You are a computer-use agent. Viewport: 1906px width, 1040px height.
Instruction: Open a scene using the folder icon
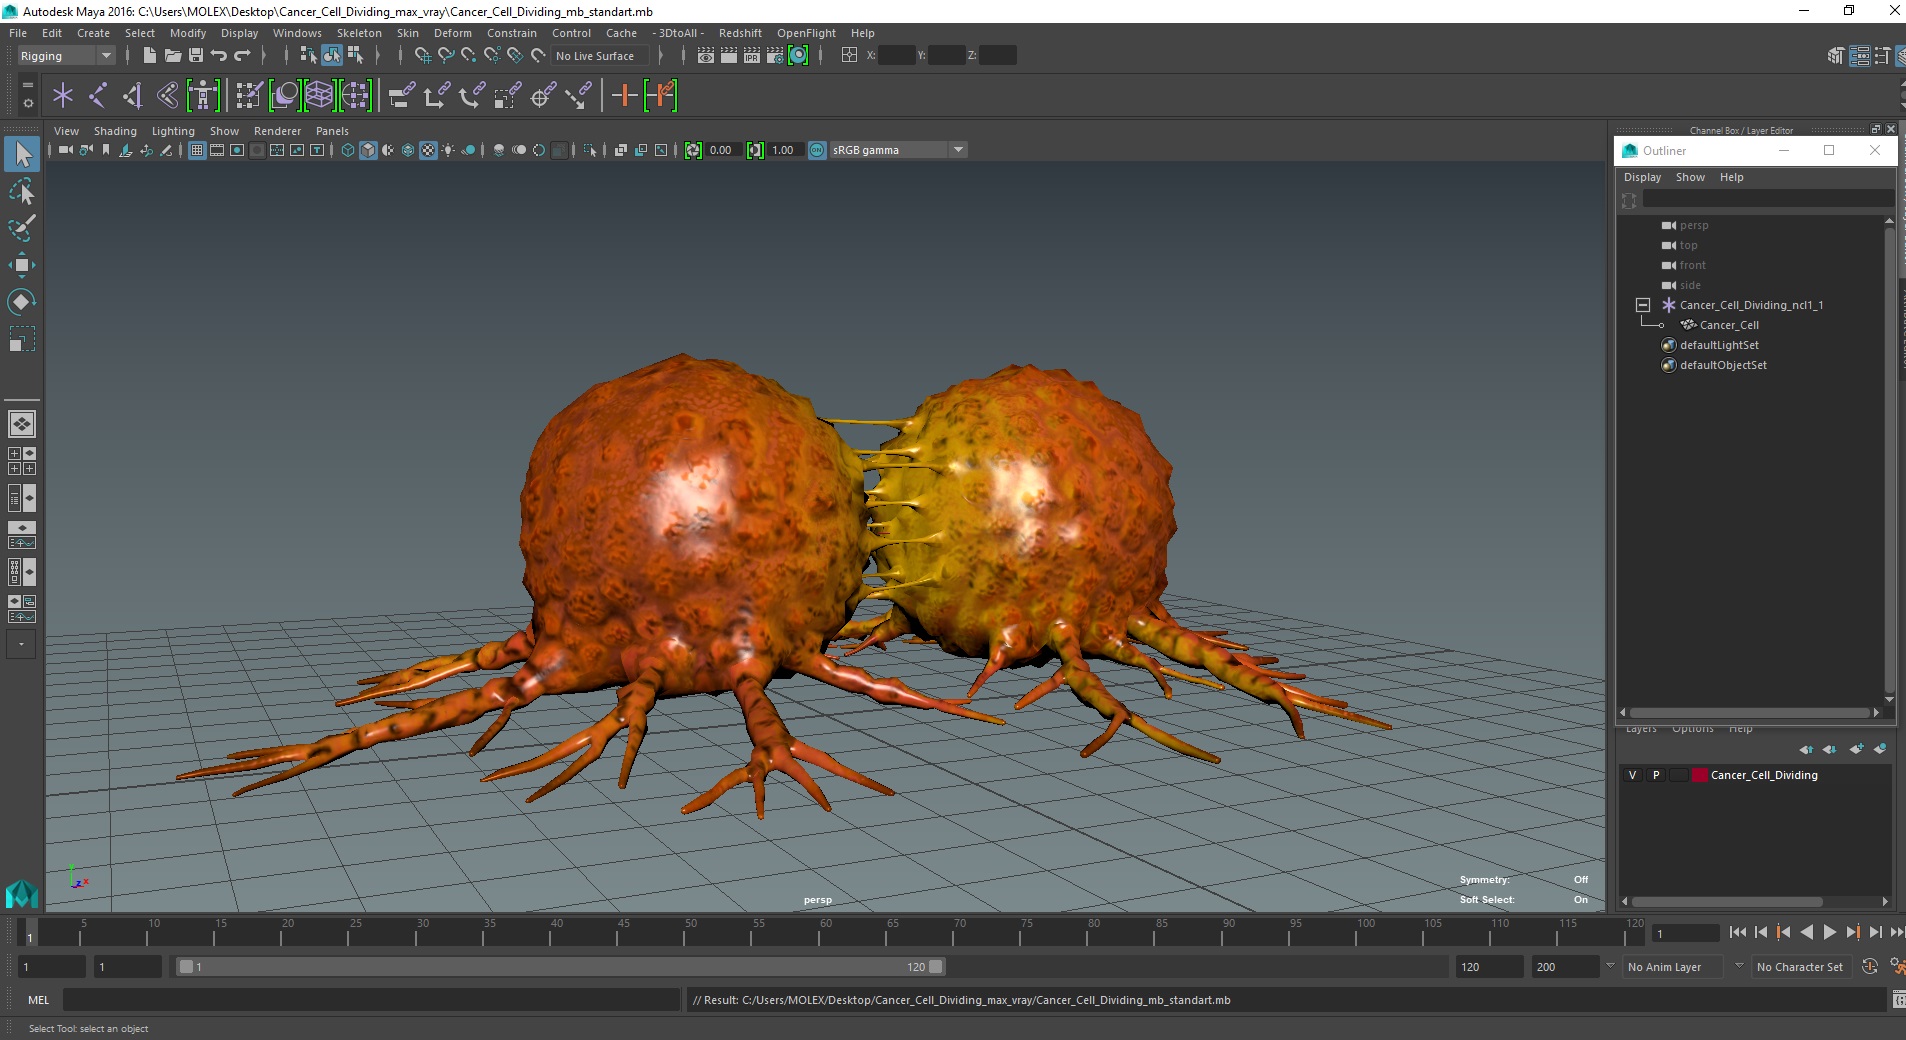173,56
